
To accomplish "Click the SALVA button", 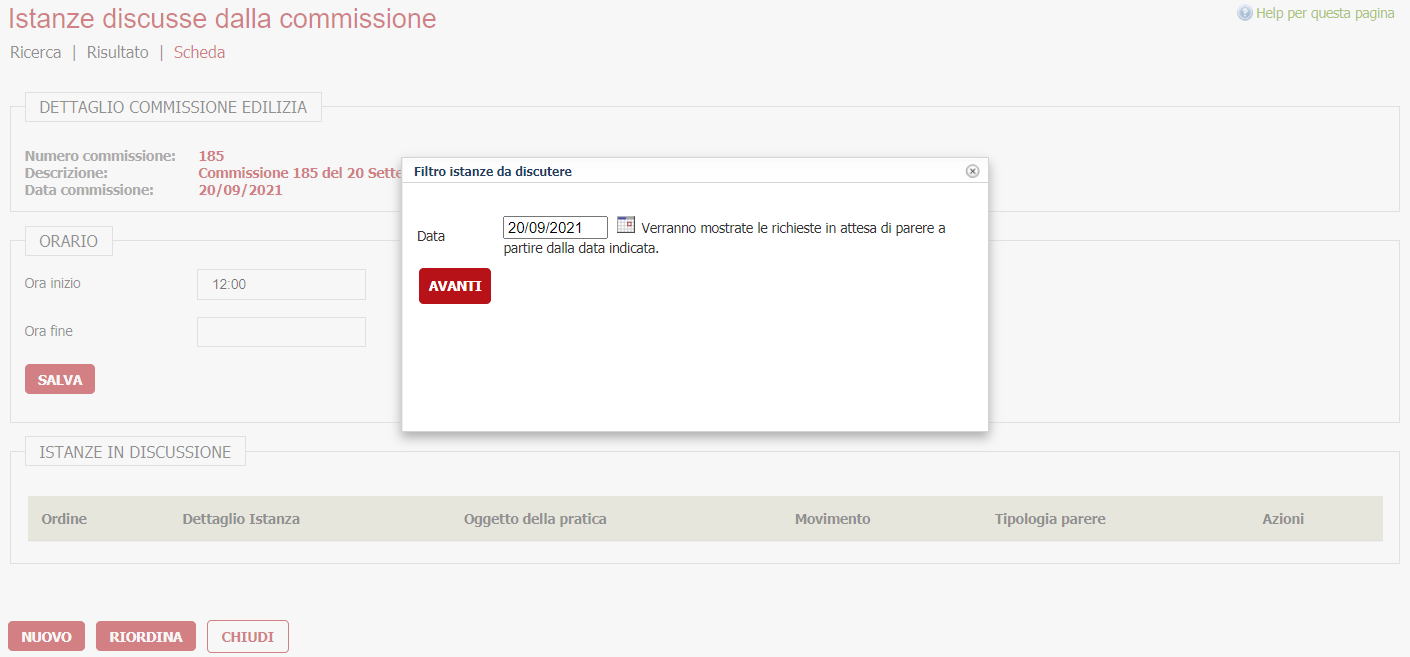I will point(59,378).
